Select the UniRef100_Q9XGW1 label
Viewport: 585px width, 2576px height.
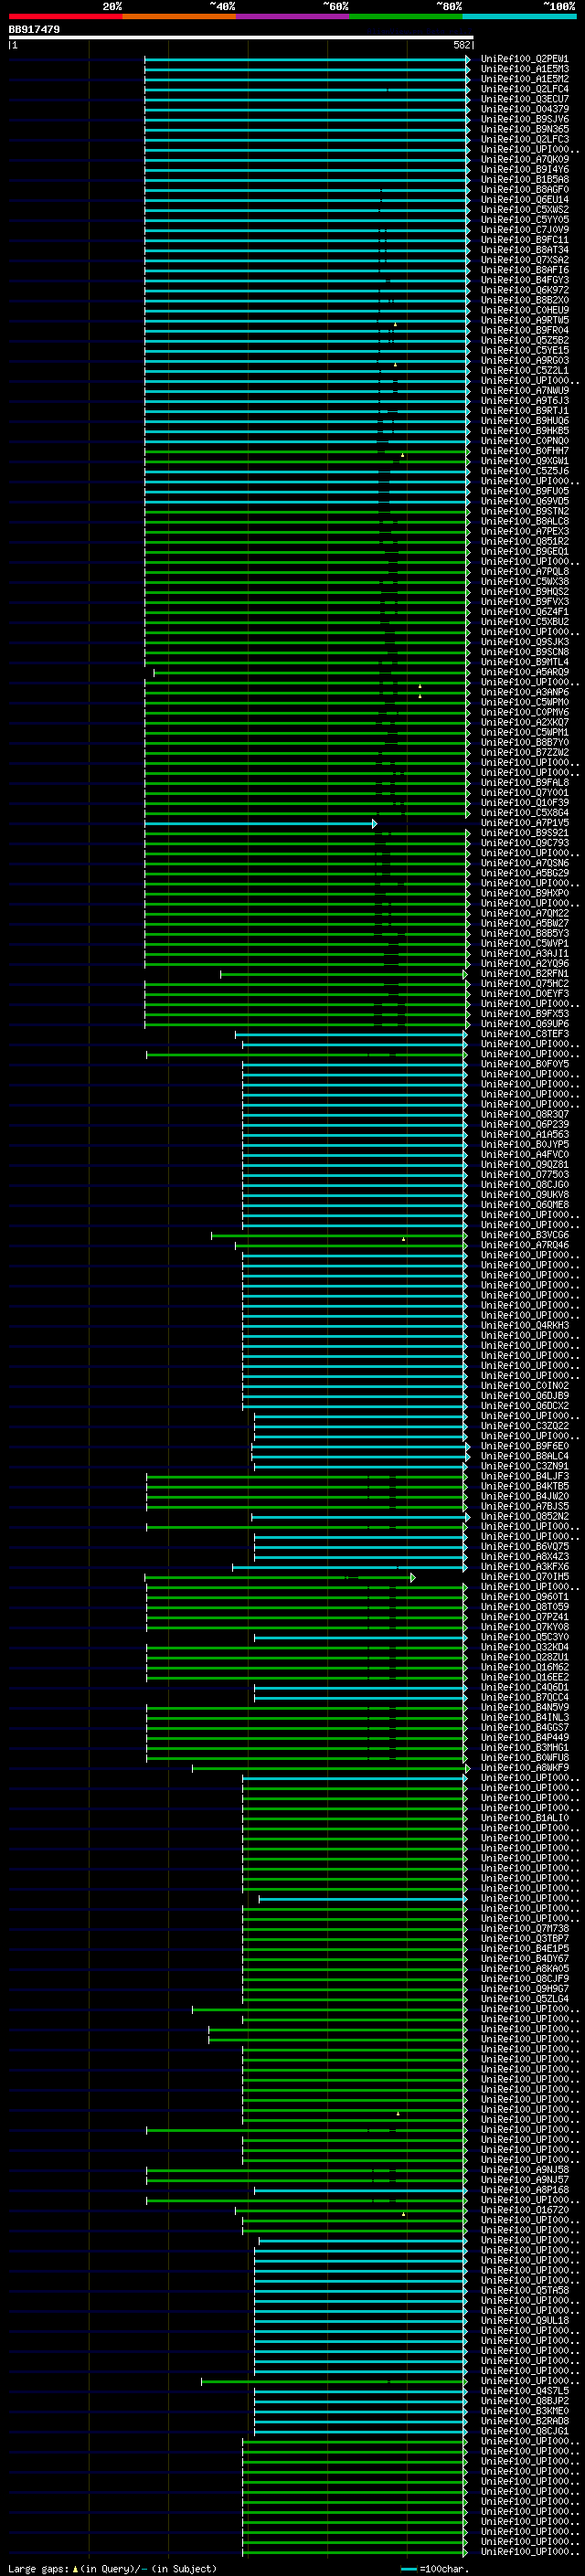coord(525,461)
